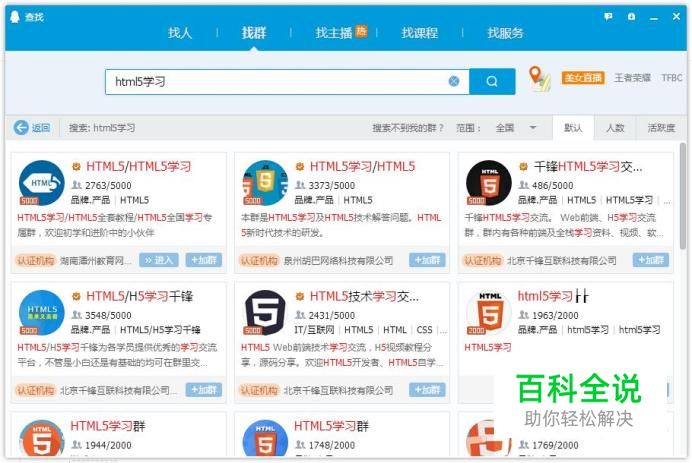Open the html5学习 2000-member group avatar
The image size is (692, 463).
(489, 312)
